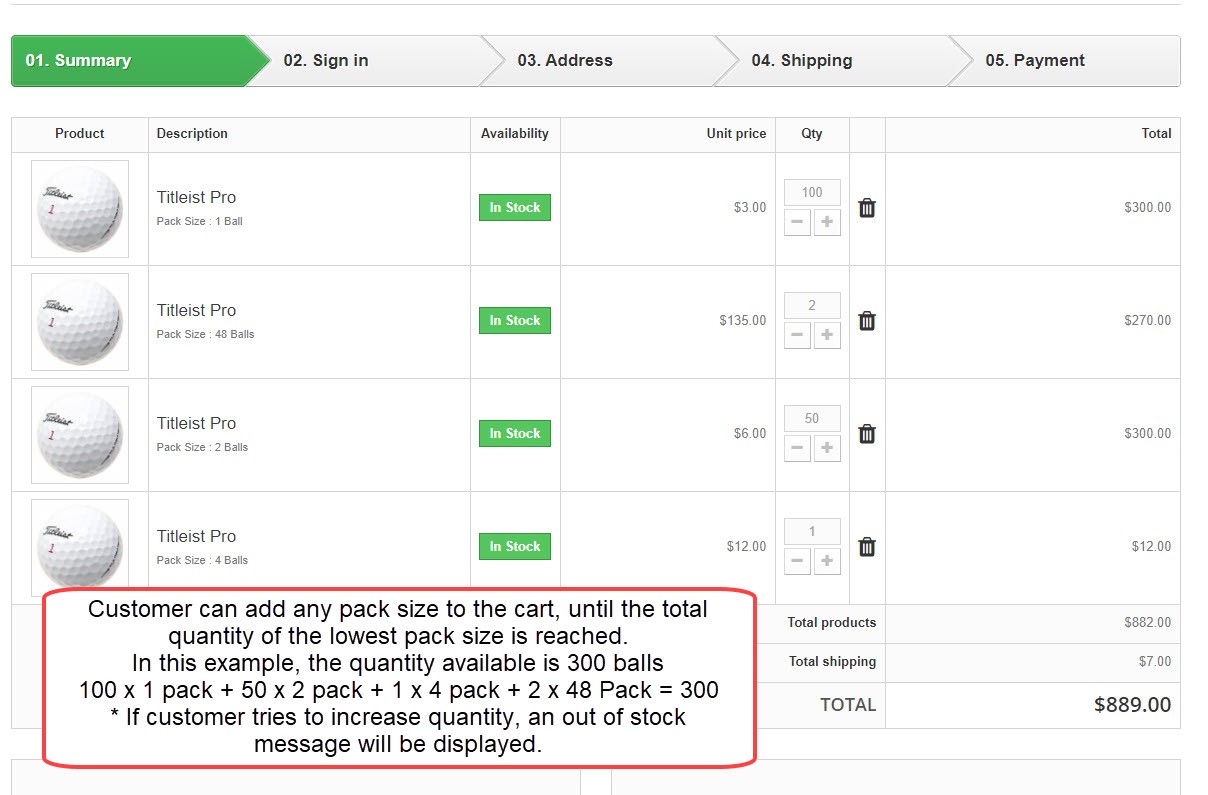Increase the 4 Balls pack quantity
Viewport: 1208px width, 795px height.
click(827, 561)
